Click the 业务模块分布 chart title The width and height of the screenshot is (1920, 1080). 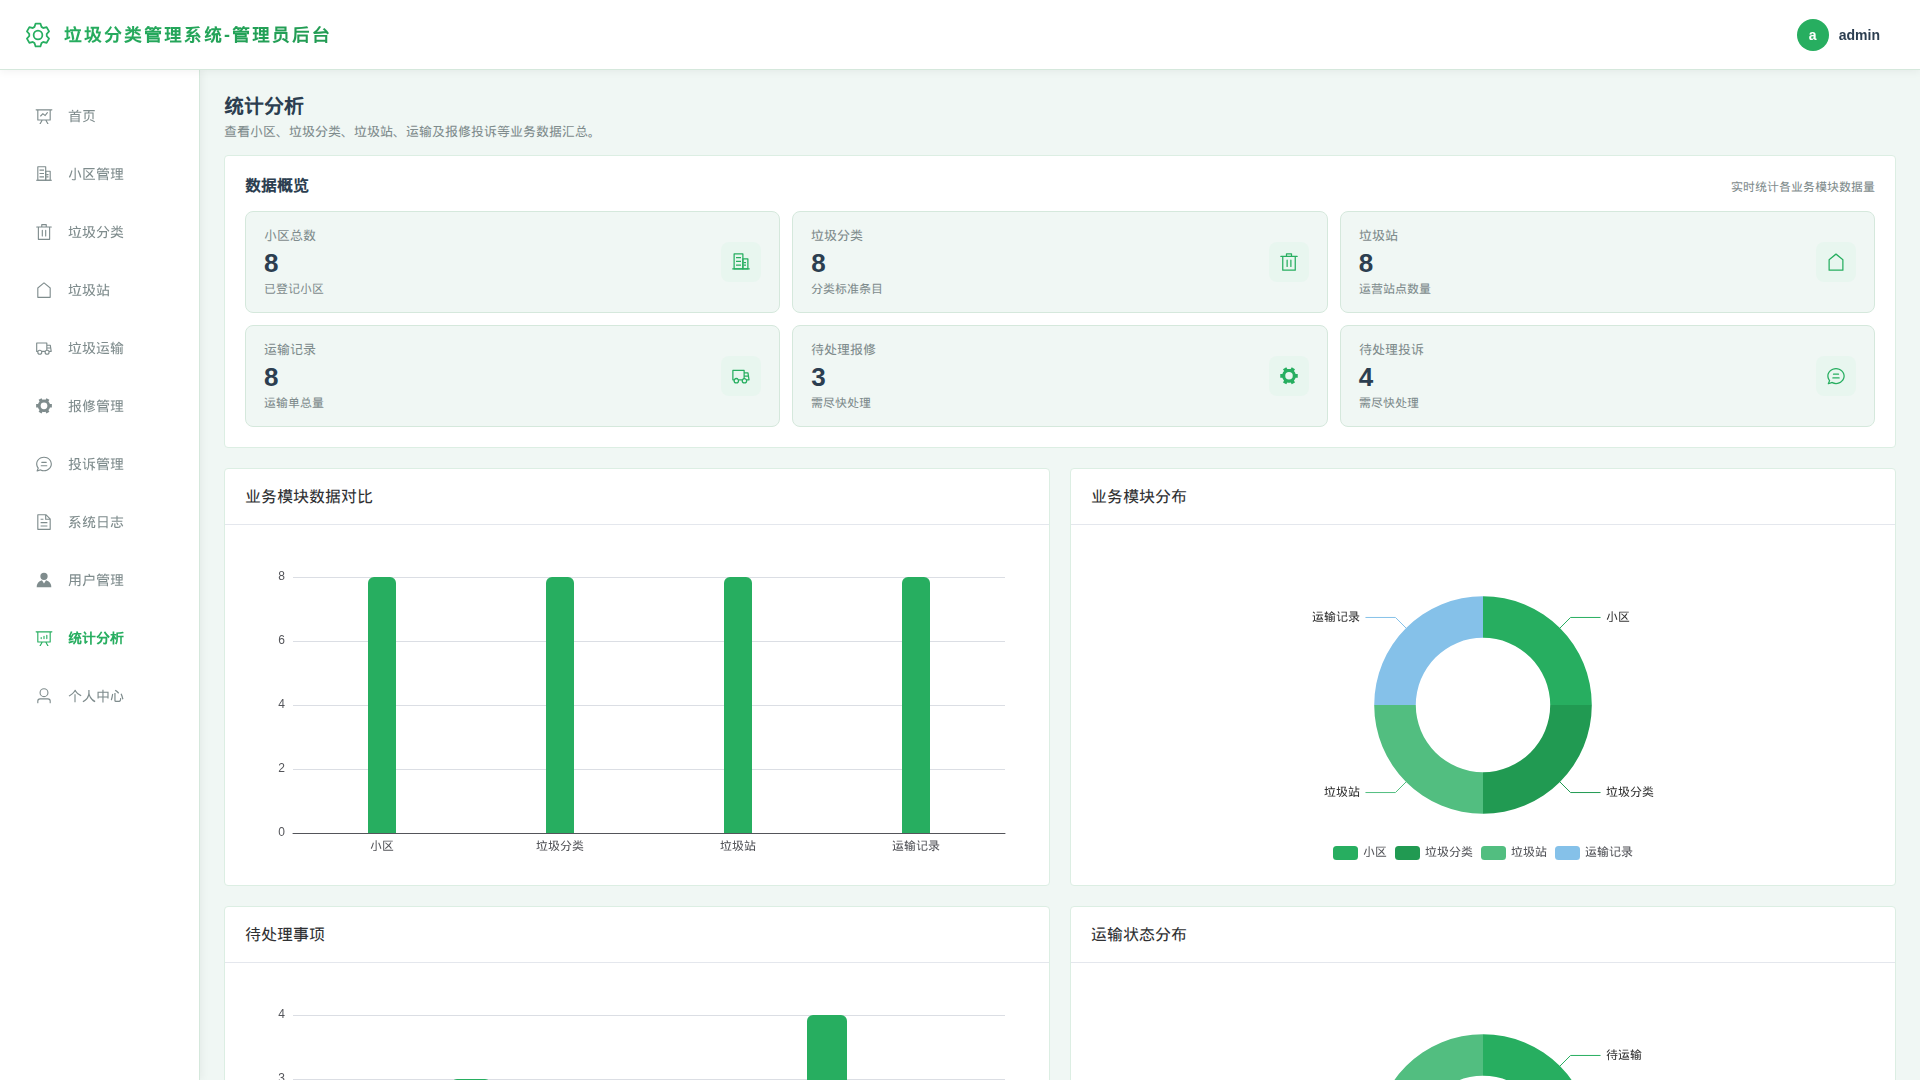1139,497
